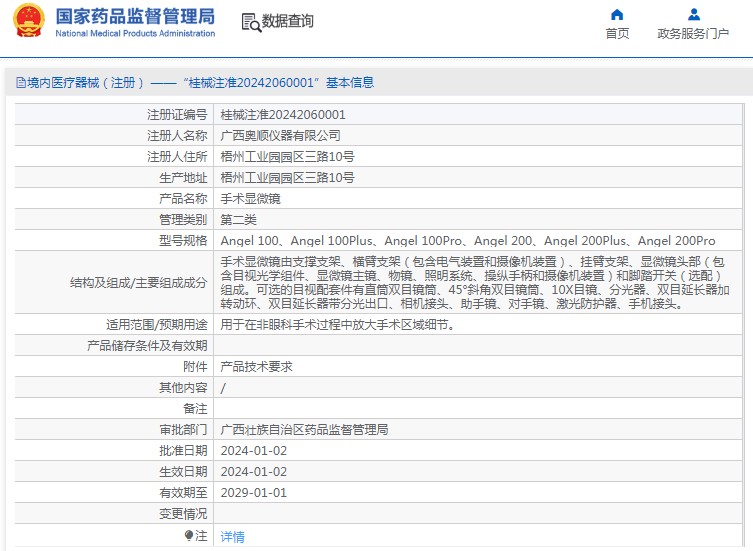
Task: Open the 首页 menu item
Action: (x=617, y=34)
